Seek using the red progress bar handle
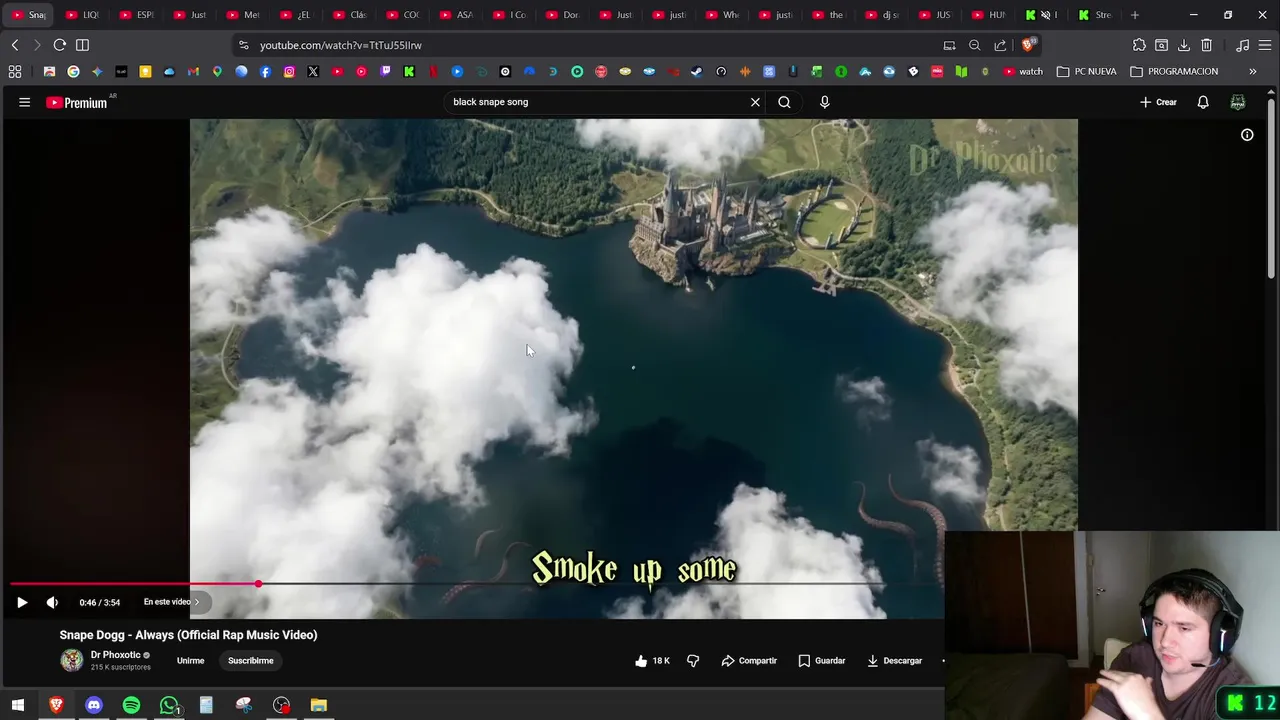The height and width of the screenshot is (720, 1280). point(258,583)
